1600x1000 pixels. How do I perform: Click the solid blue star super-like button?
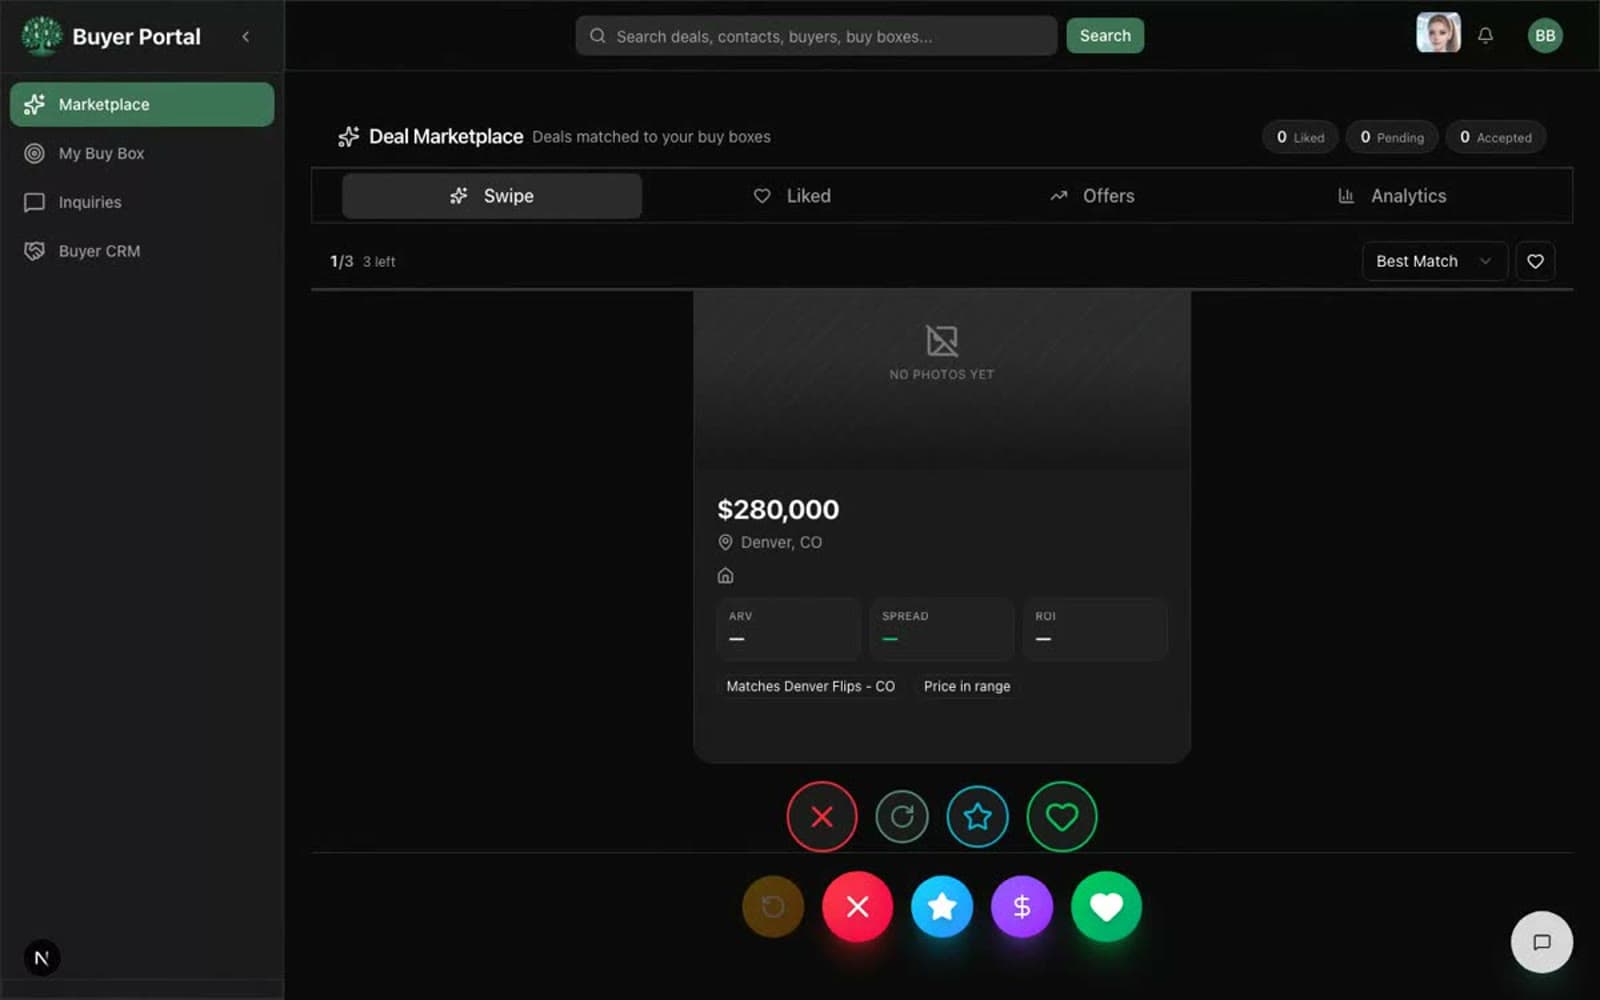[942, 907]
